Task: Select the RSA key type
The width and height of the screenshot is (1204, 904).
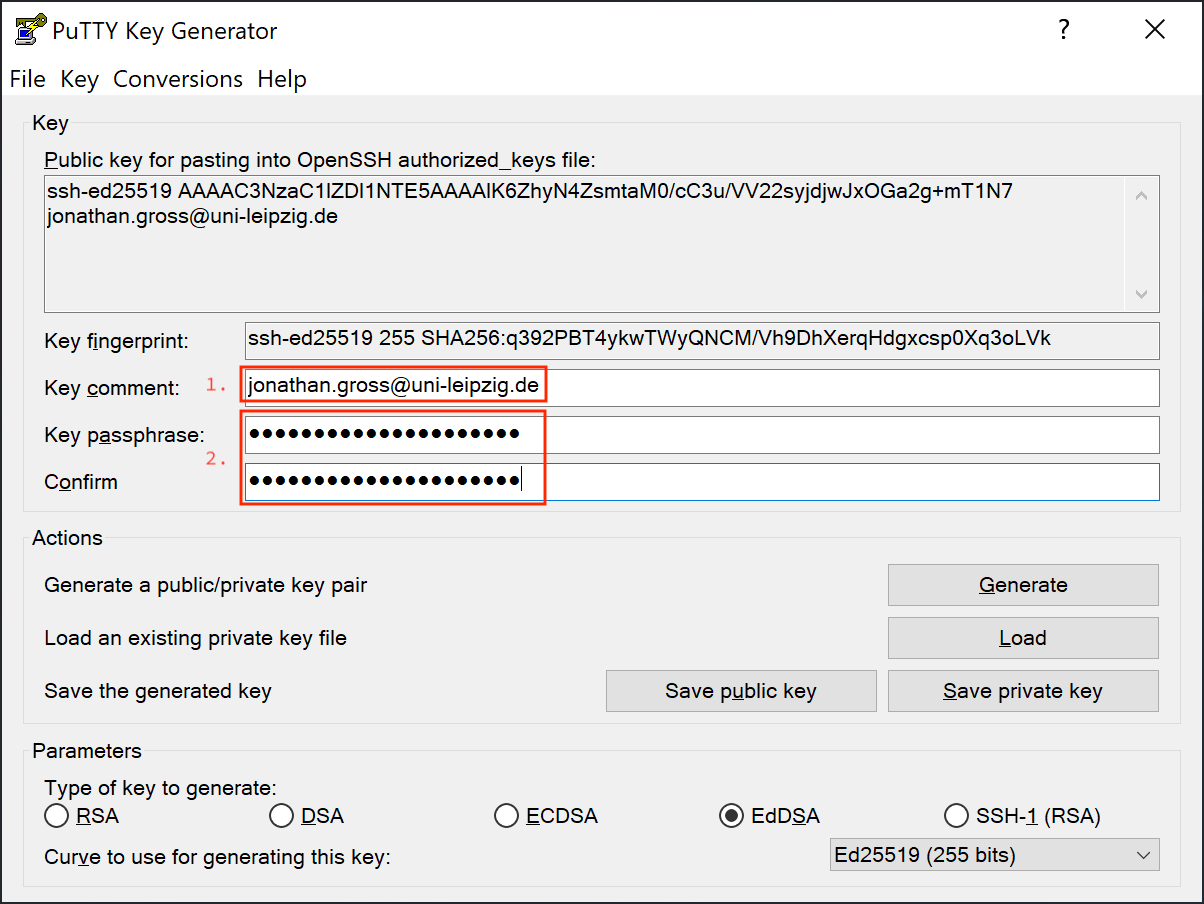Action: point(82,816)
